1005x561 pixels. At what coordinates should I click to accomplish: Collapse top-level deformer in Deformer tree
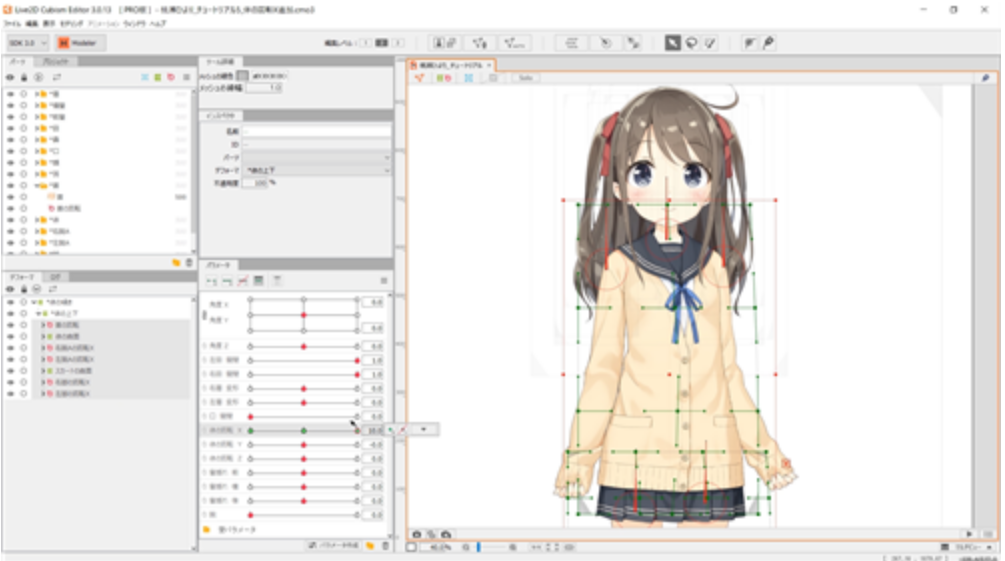click(34, 302)
